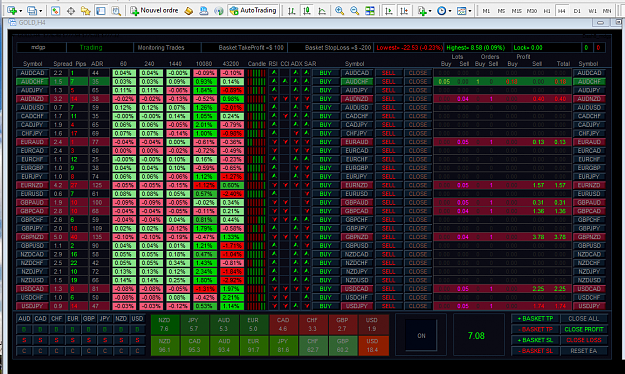Click the AUD currency basket header

click(24, 319)
